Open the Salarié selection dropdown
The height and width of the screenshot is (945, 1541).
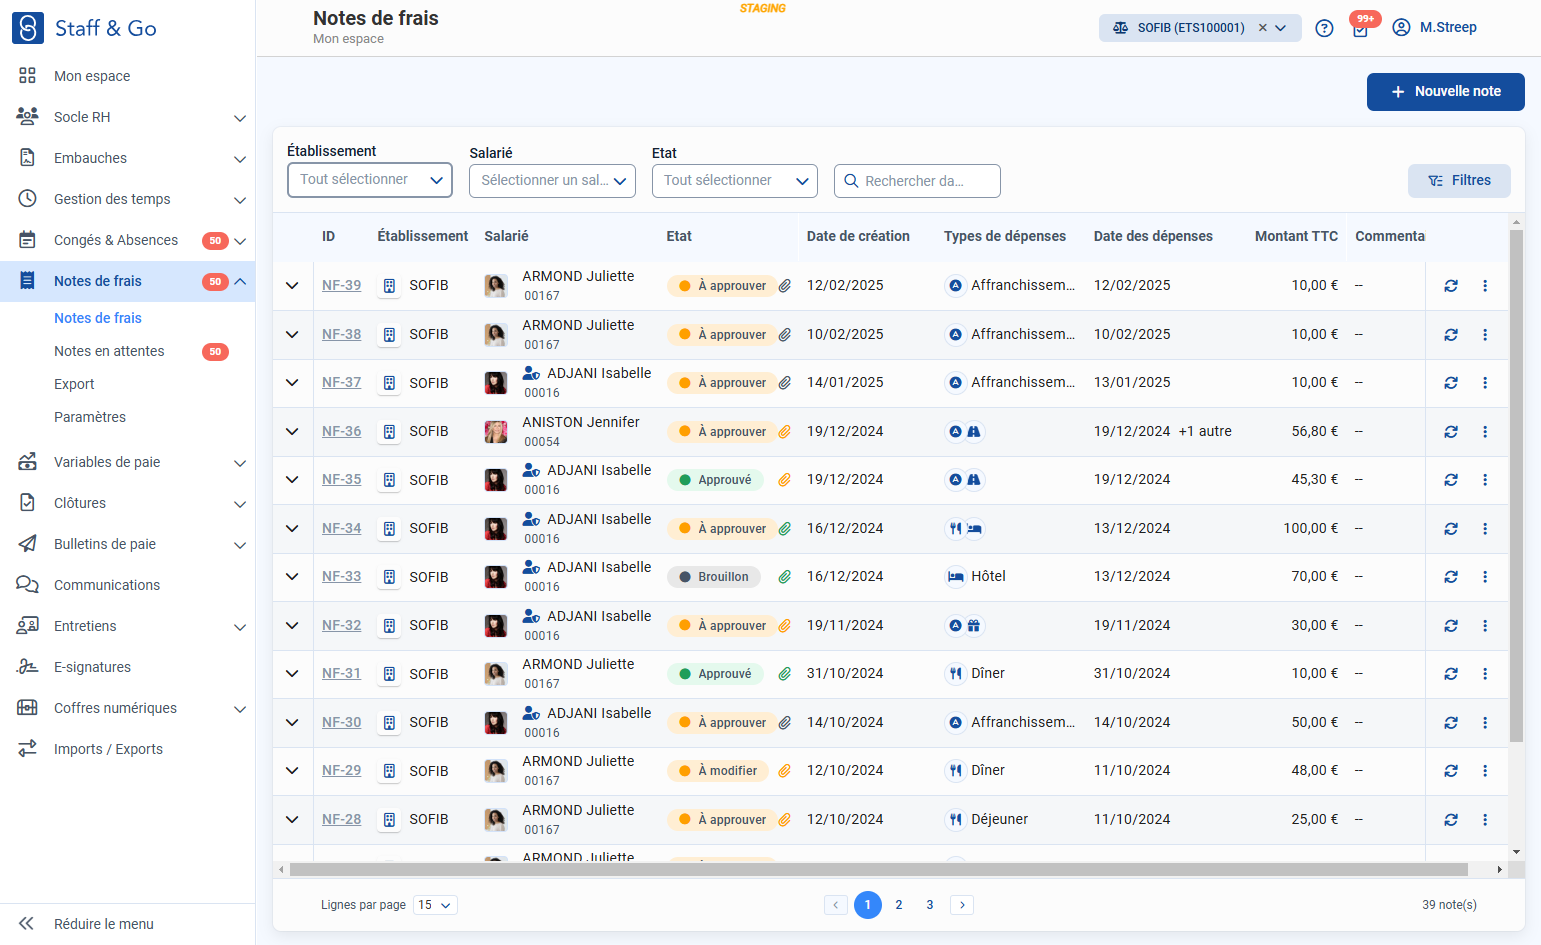tap(552, 181)
